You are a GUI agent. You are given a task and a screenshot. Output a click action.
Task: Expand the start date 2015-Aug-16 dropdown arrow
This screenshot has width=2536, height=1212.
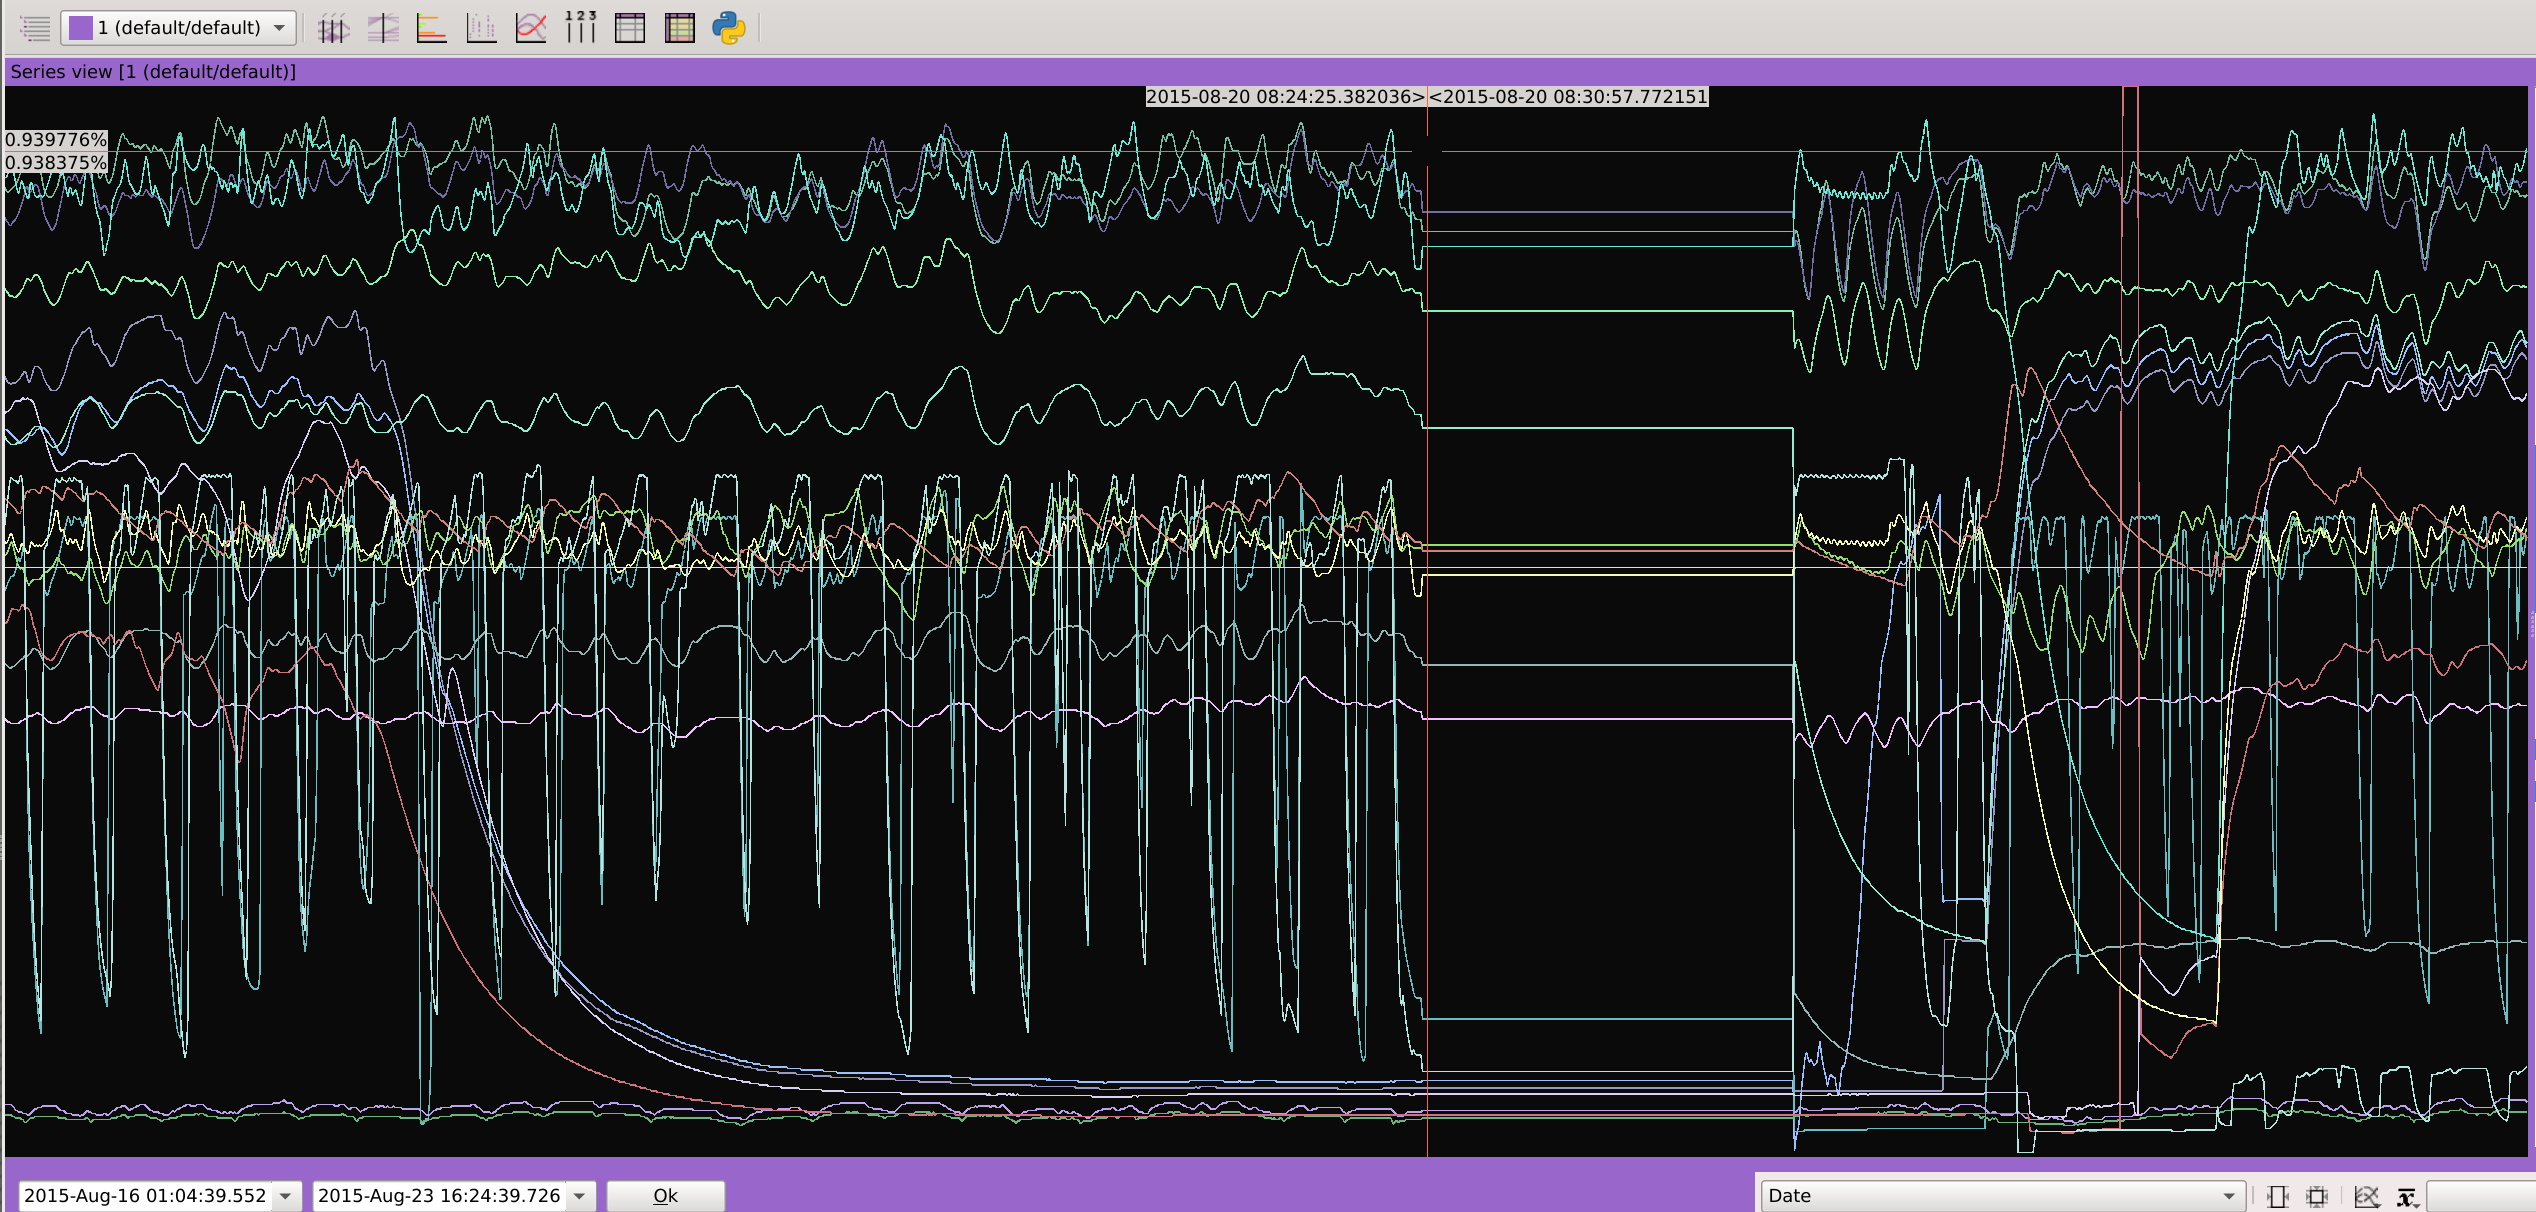pos(286,1196)
